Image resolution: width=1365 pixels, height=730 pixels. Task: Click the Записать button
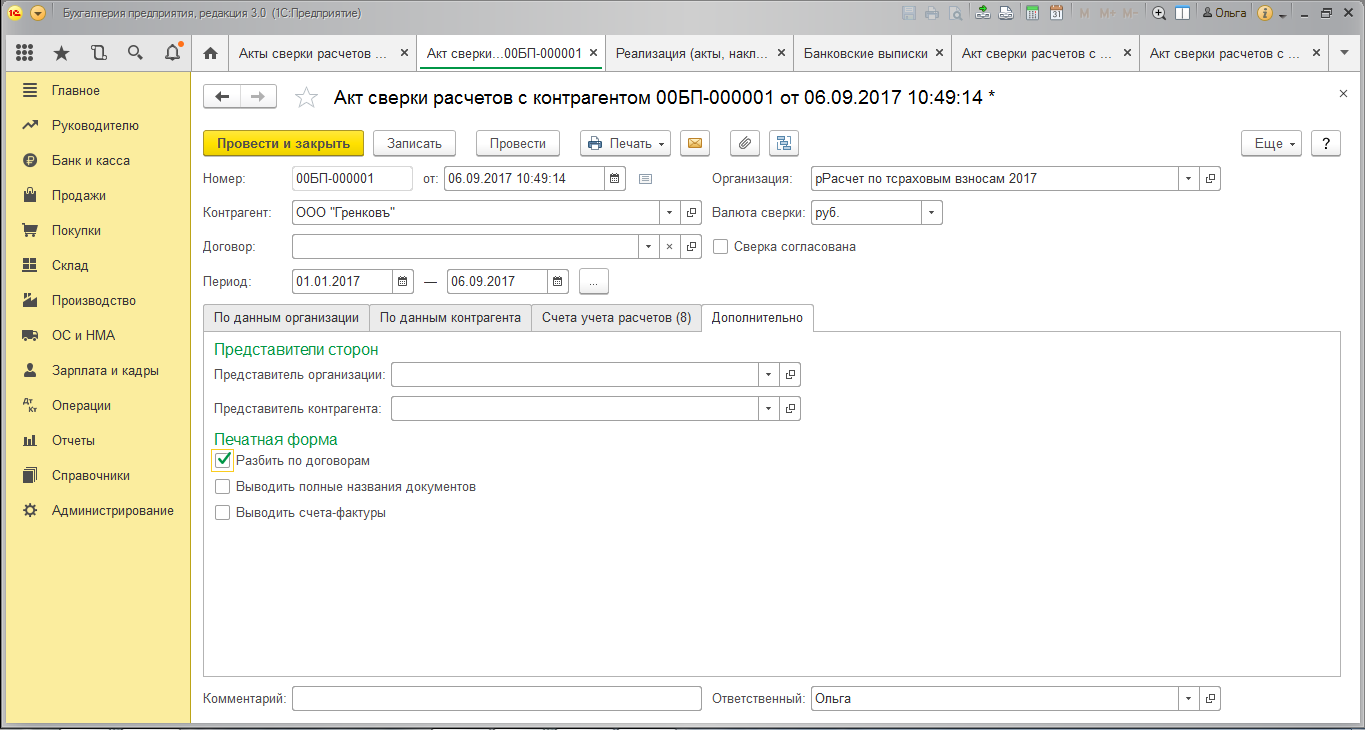[415, 143]
